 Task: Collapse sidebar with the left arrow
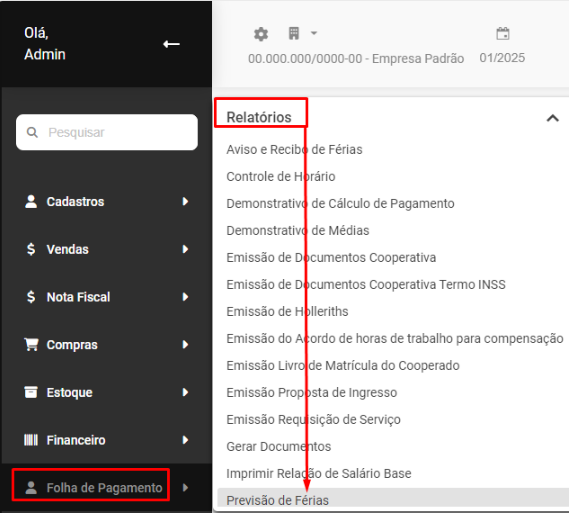click(x=171, y=44)
